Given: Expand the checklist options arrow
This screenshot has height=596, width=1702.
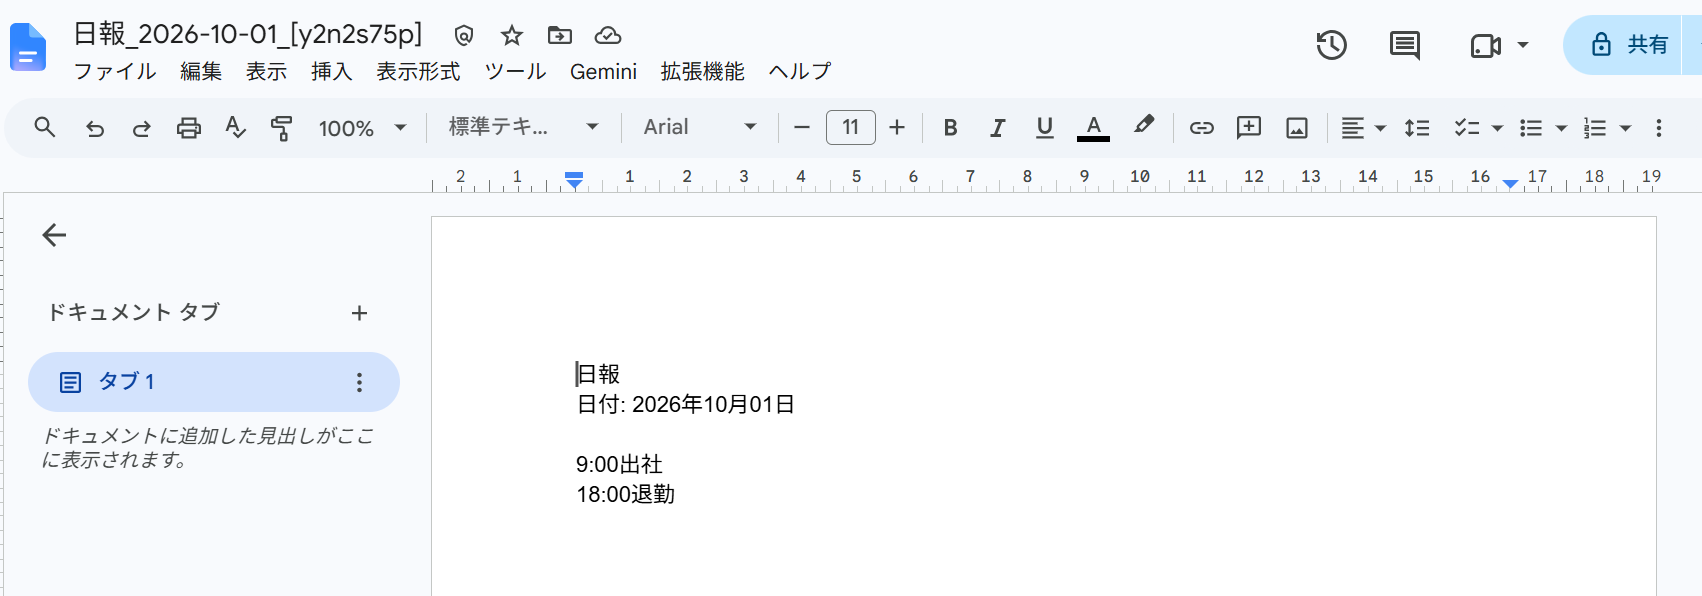Looking at the screenshot, I should click(1497, 128).
